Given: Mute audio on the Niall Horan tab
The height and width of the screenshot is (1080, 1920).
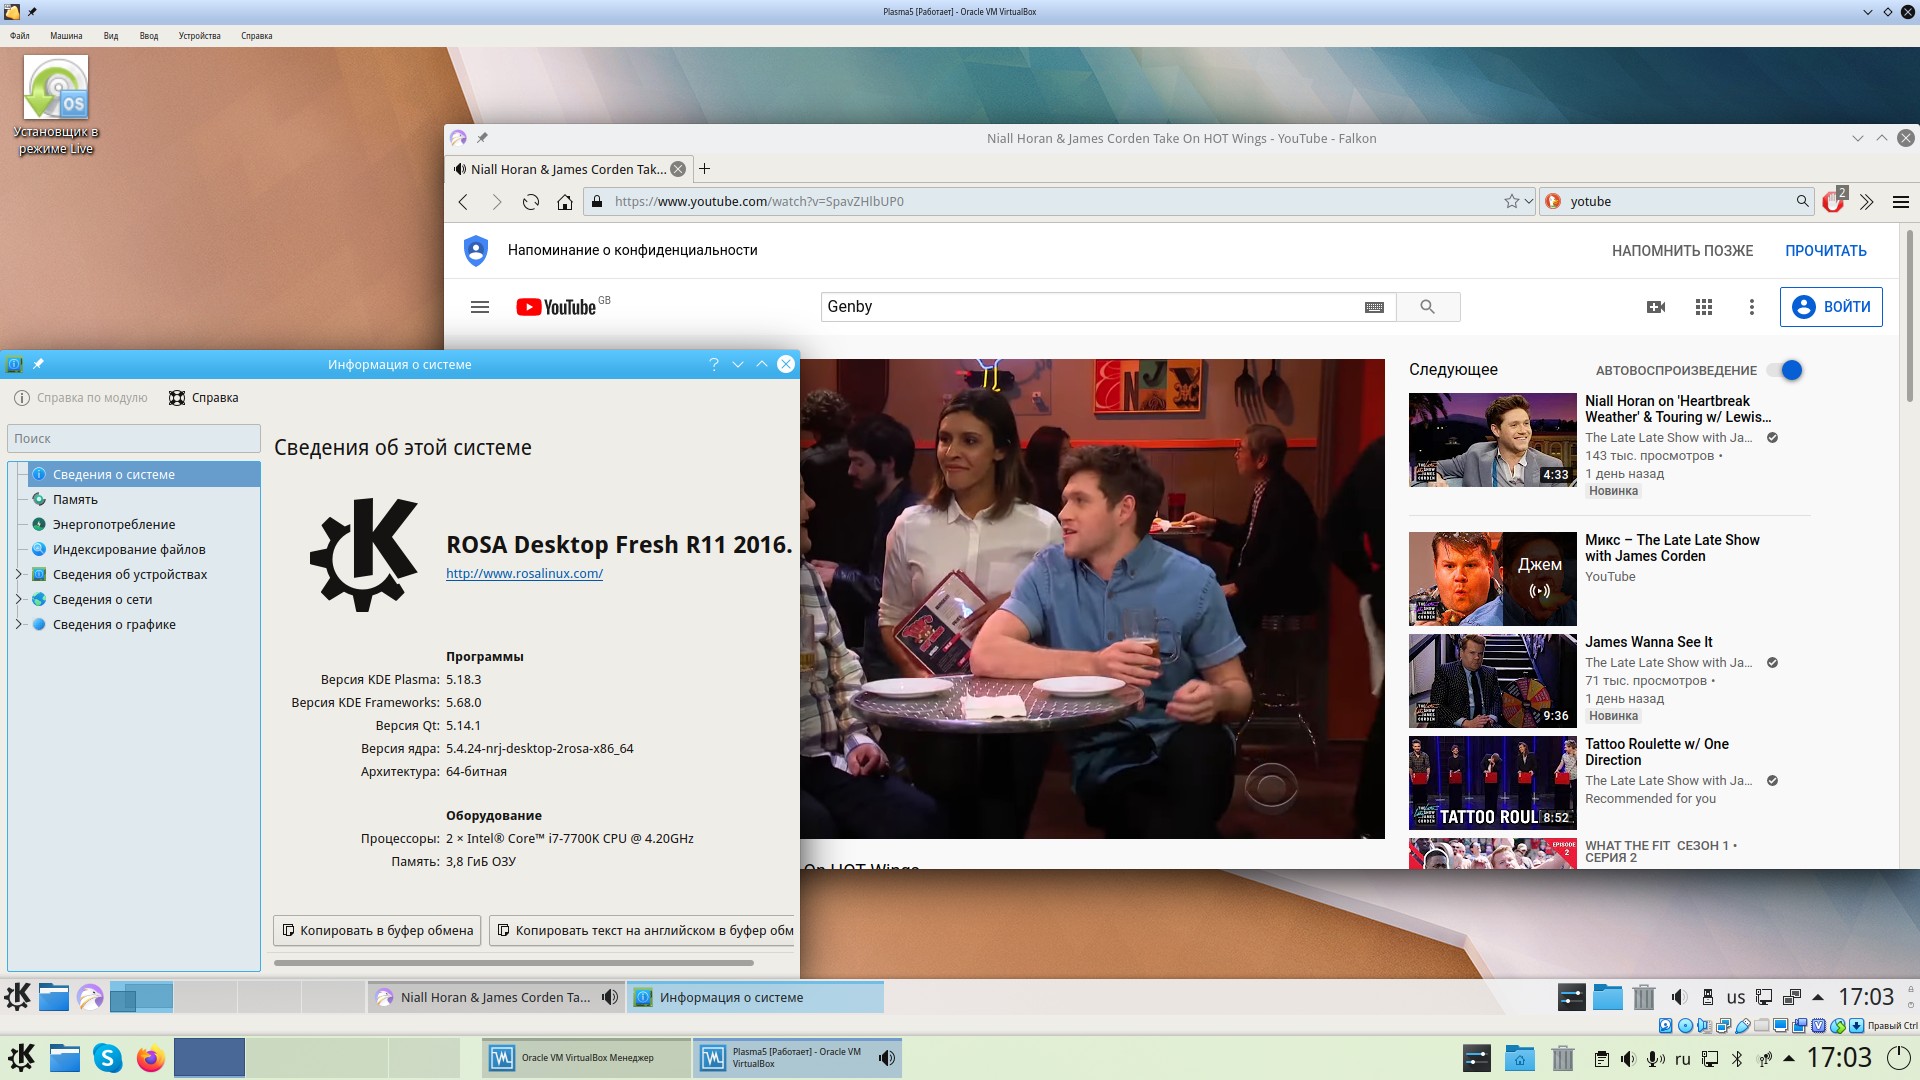Looking at the screenshot, I should [459, 169].
